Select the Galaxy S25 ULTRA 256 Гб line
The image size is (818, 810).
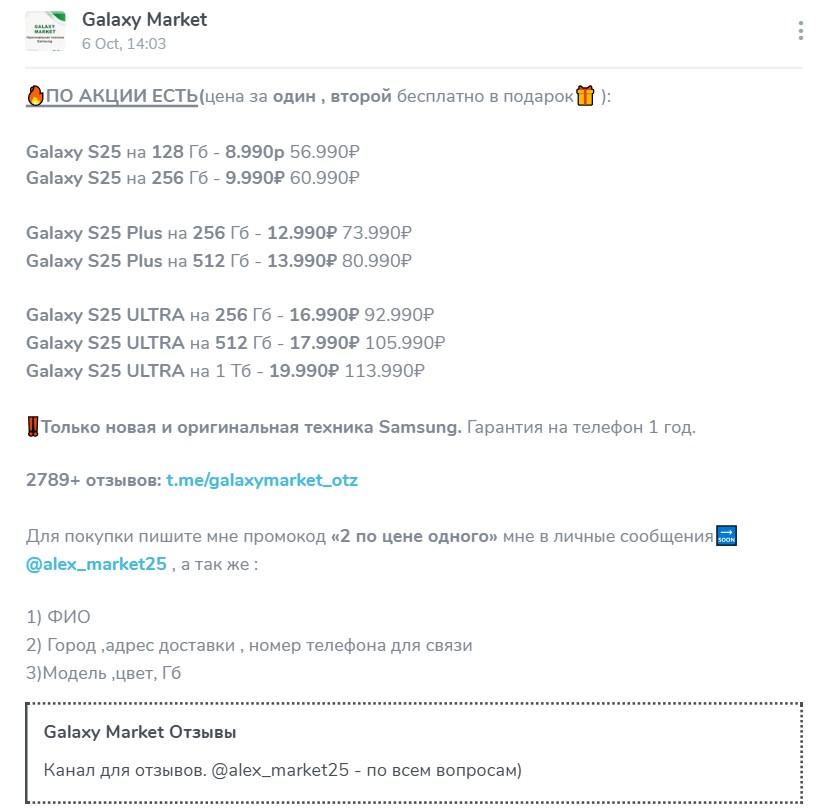[x=229, y=315]
